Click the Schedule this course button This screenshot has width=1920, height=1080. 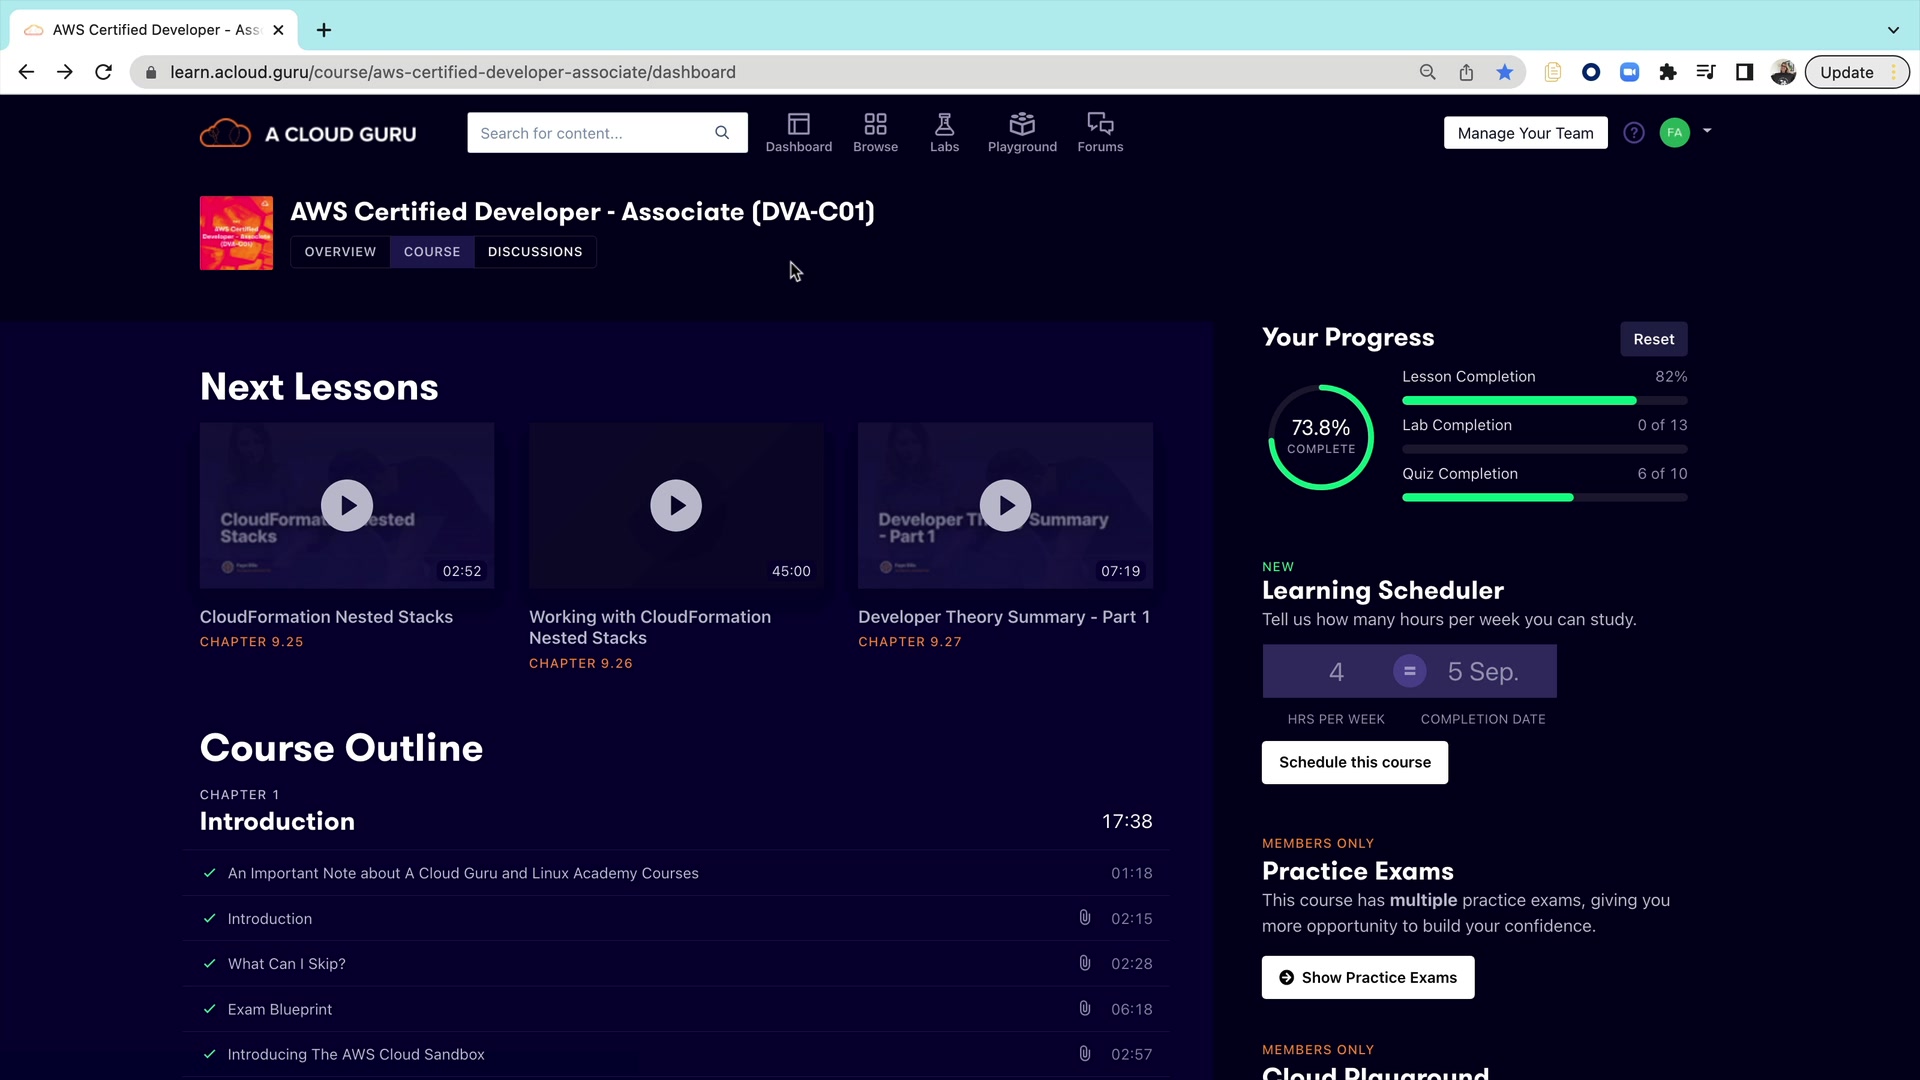[1354, 762]
